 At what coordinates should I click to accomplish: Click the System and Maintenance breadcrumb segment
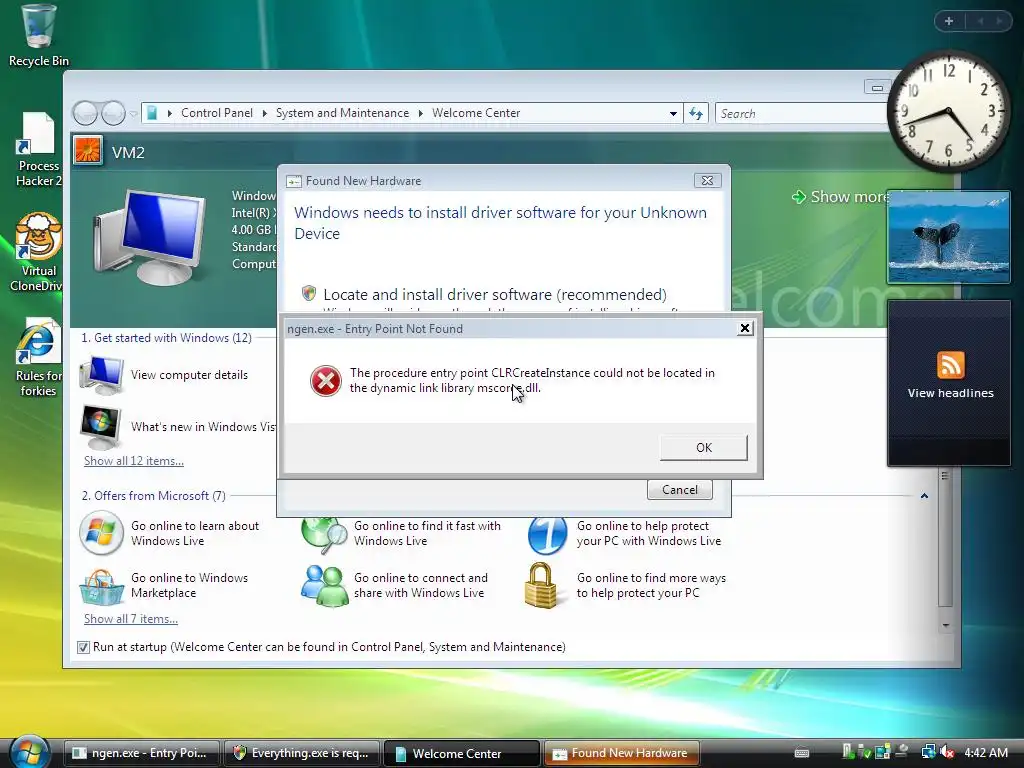point(342,113)
